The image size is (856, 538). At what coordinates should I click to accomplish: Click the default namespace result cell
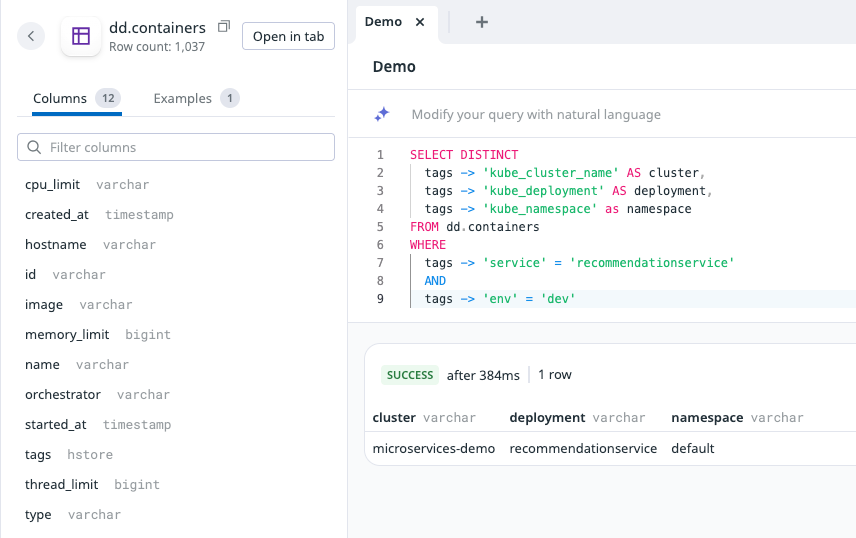693,448
